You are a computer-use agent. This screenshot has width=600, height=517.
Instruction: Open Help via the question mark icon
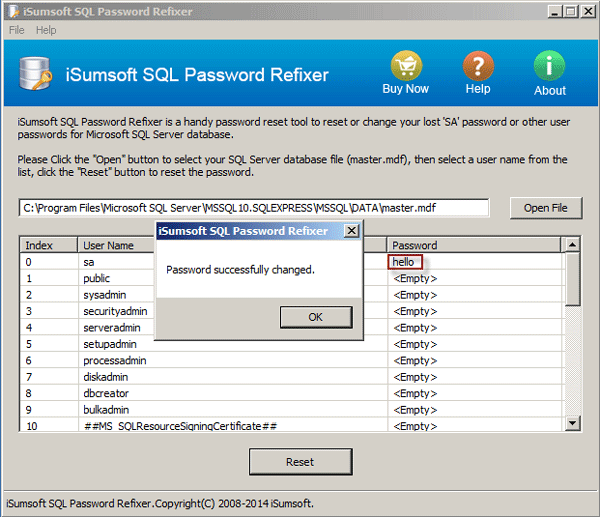[x=478, y=65]
